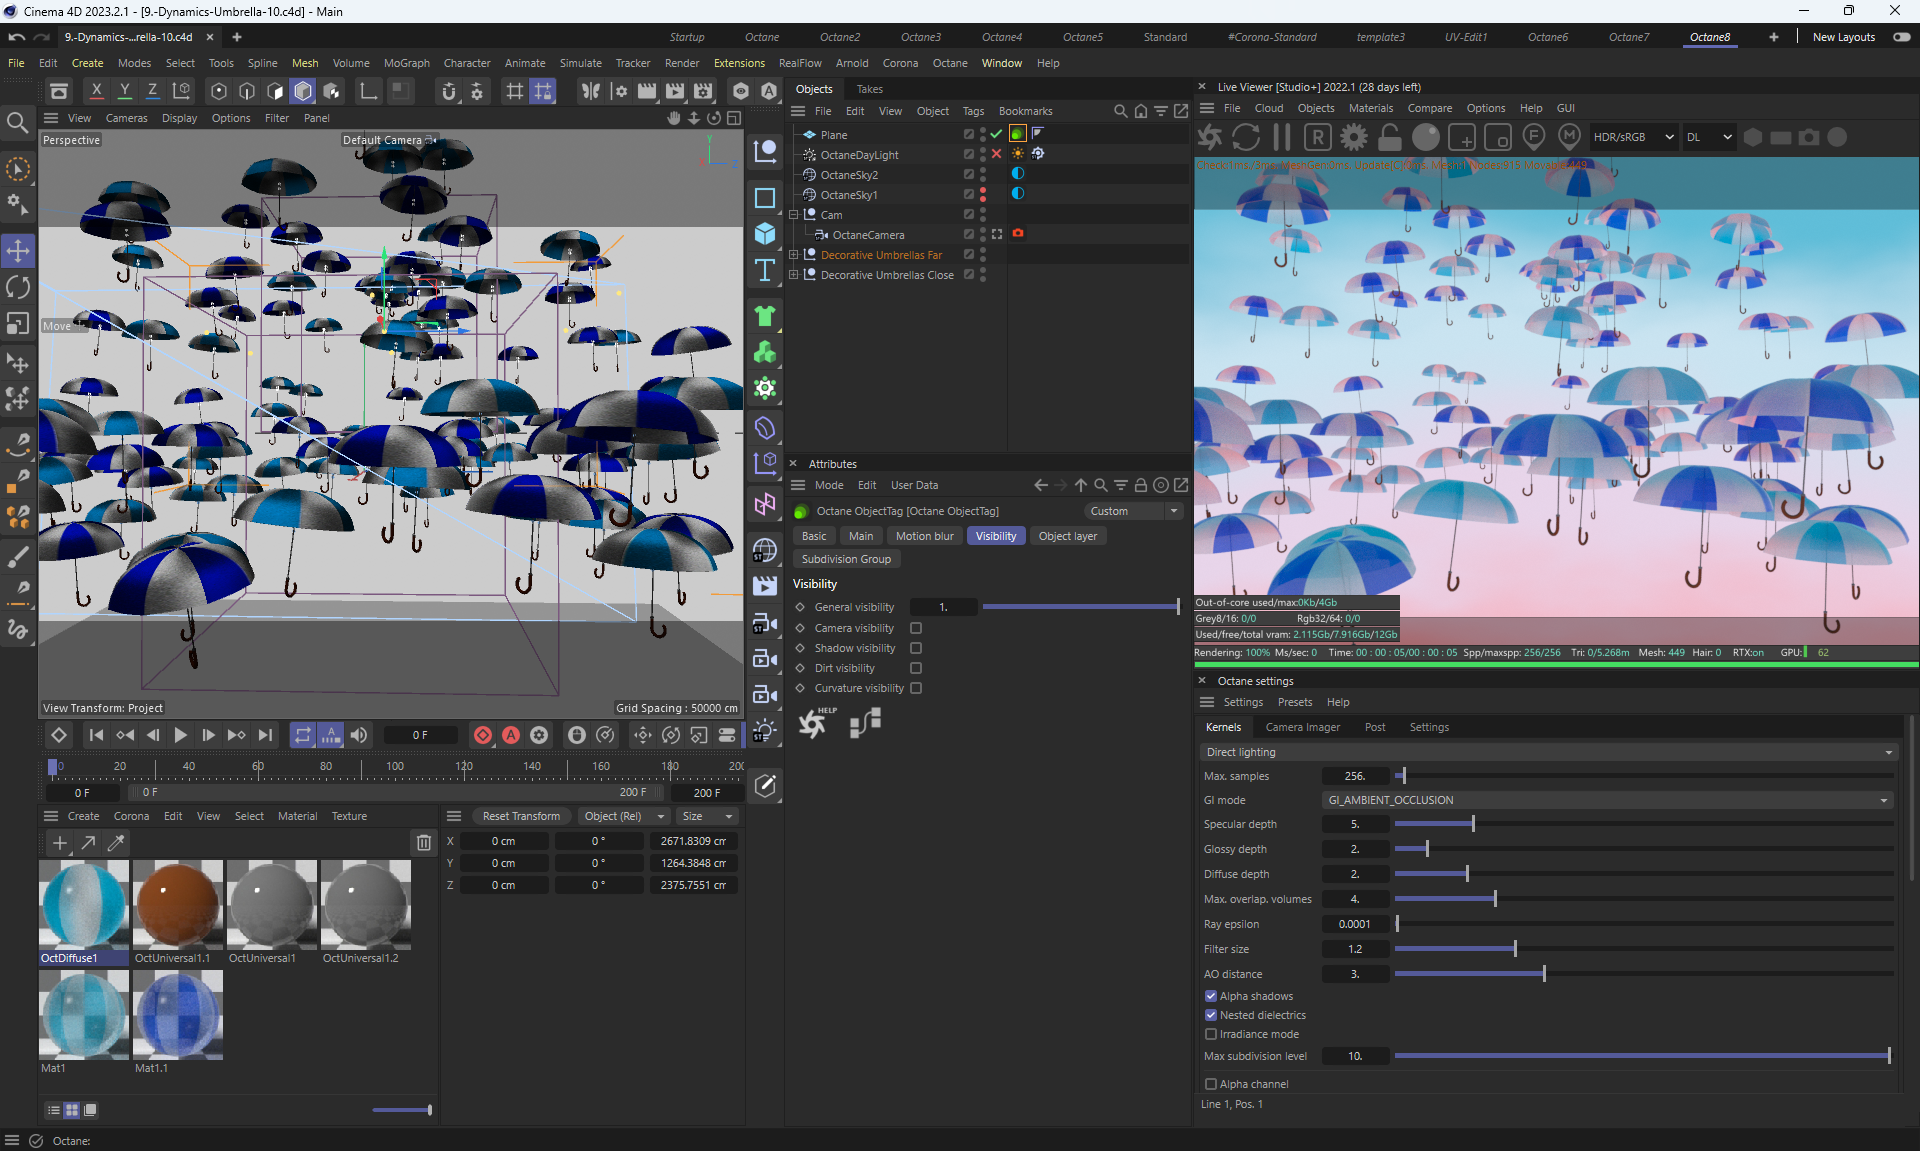Open the GI mode dropdown
The image size is (1920, 1151).
[1607, 800]
